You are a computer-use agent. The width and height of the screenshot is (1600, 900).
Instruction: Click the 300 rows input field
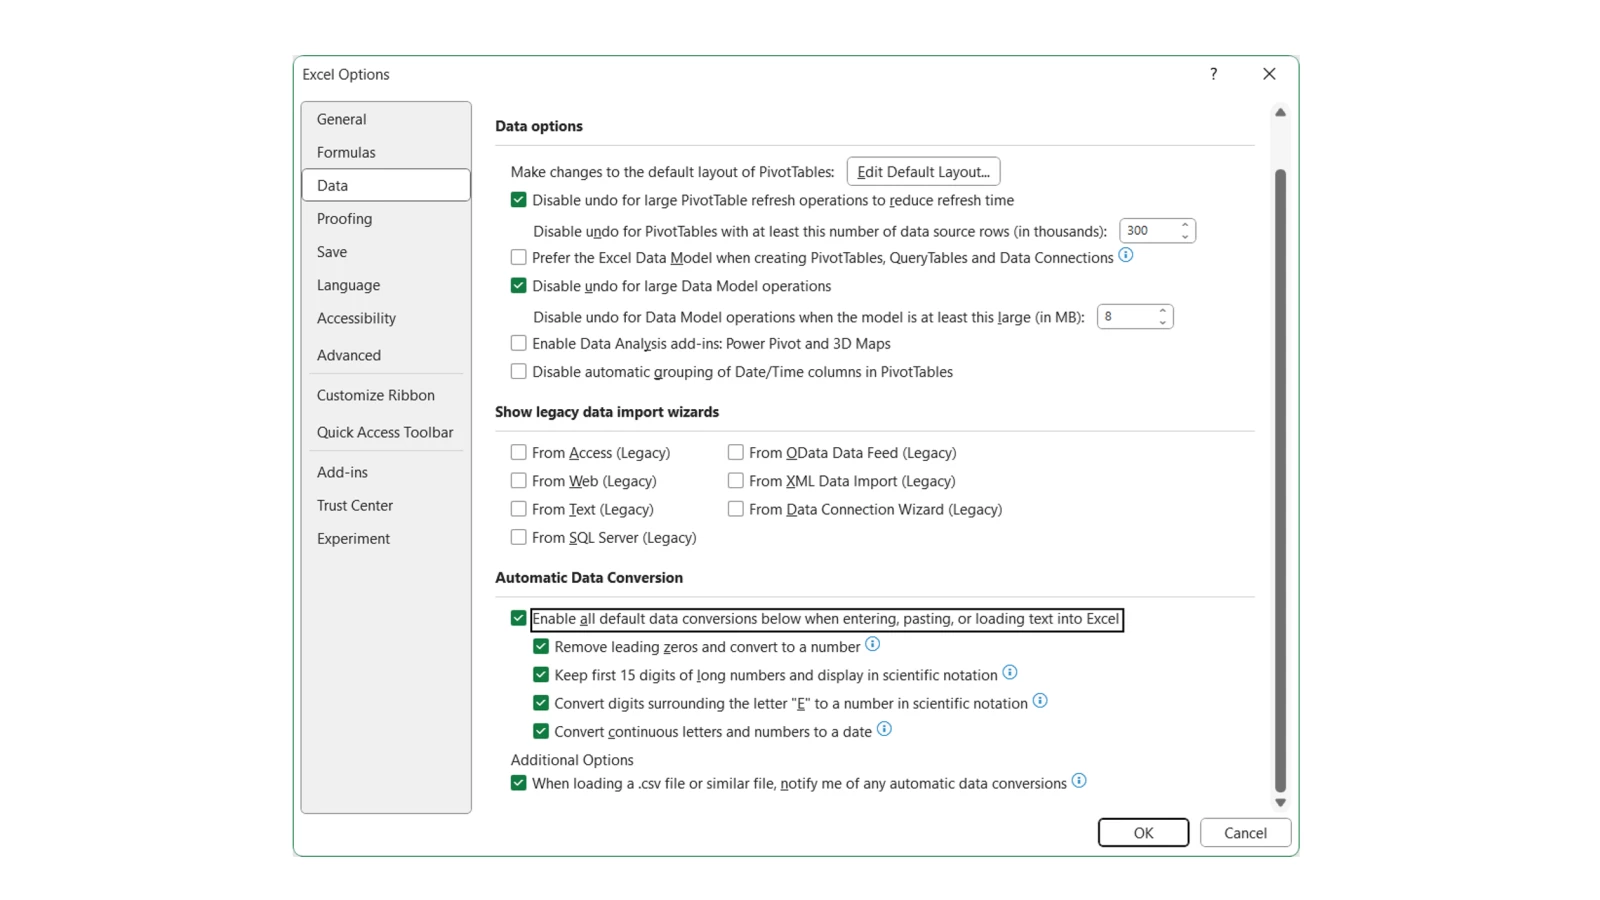[x=1148, y=231]
